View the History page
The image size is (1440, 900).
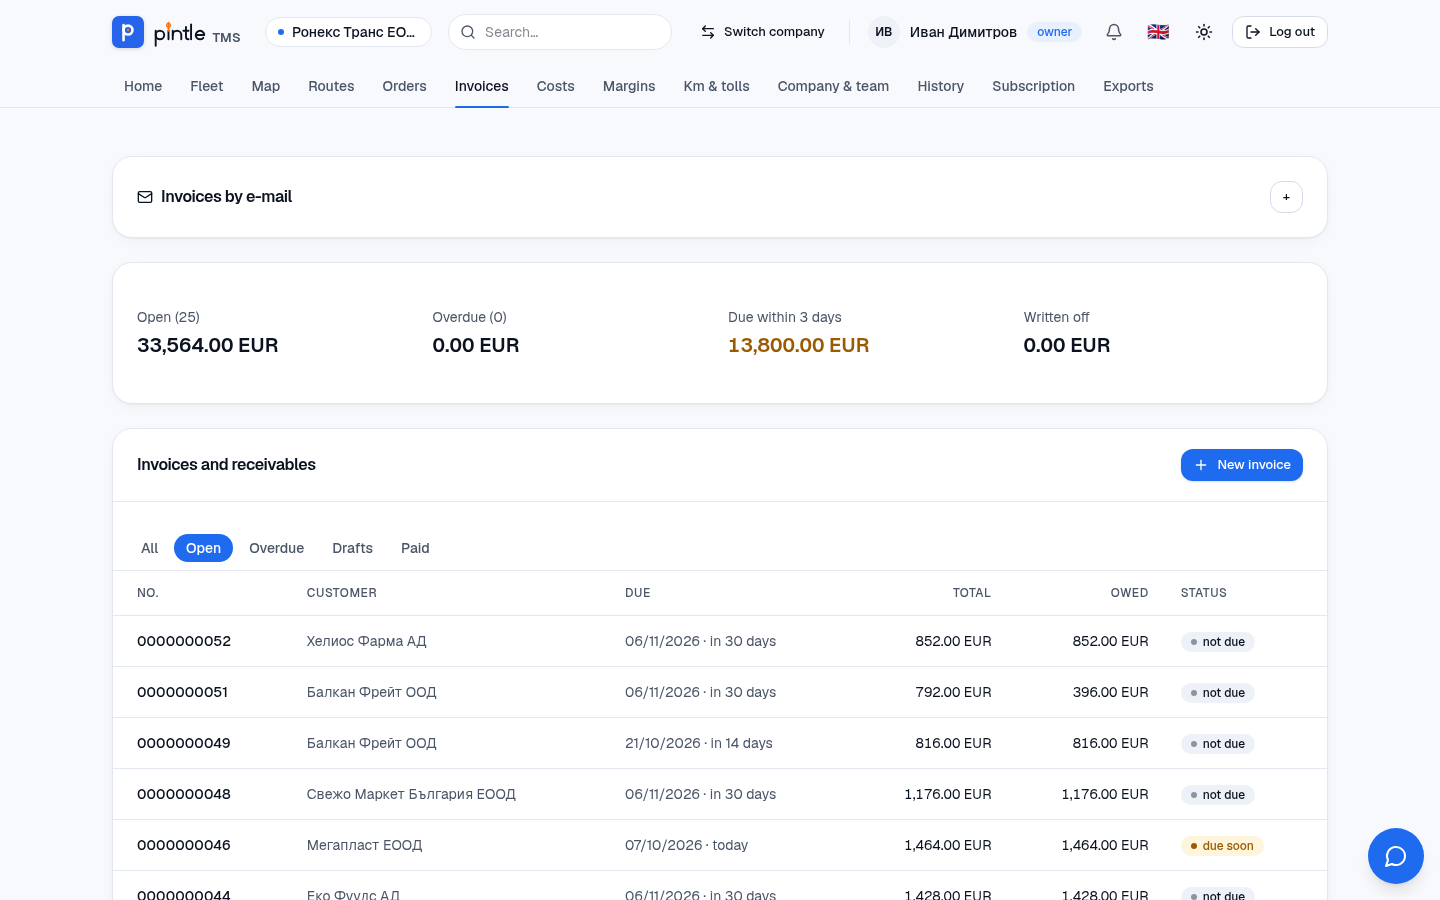[941, 86]
